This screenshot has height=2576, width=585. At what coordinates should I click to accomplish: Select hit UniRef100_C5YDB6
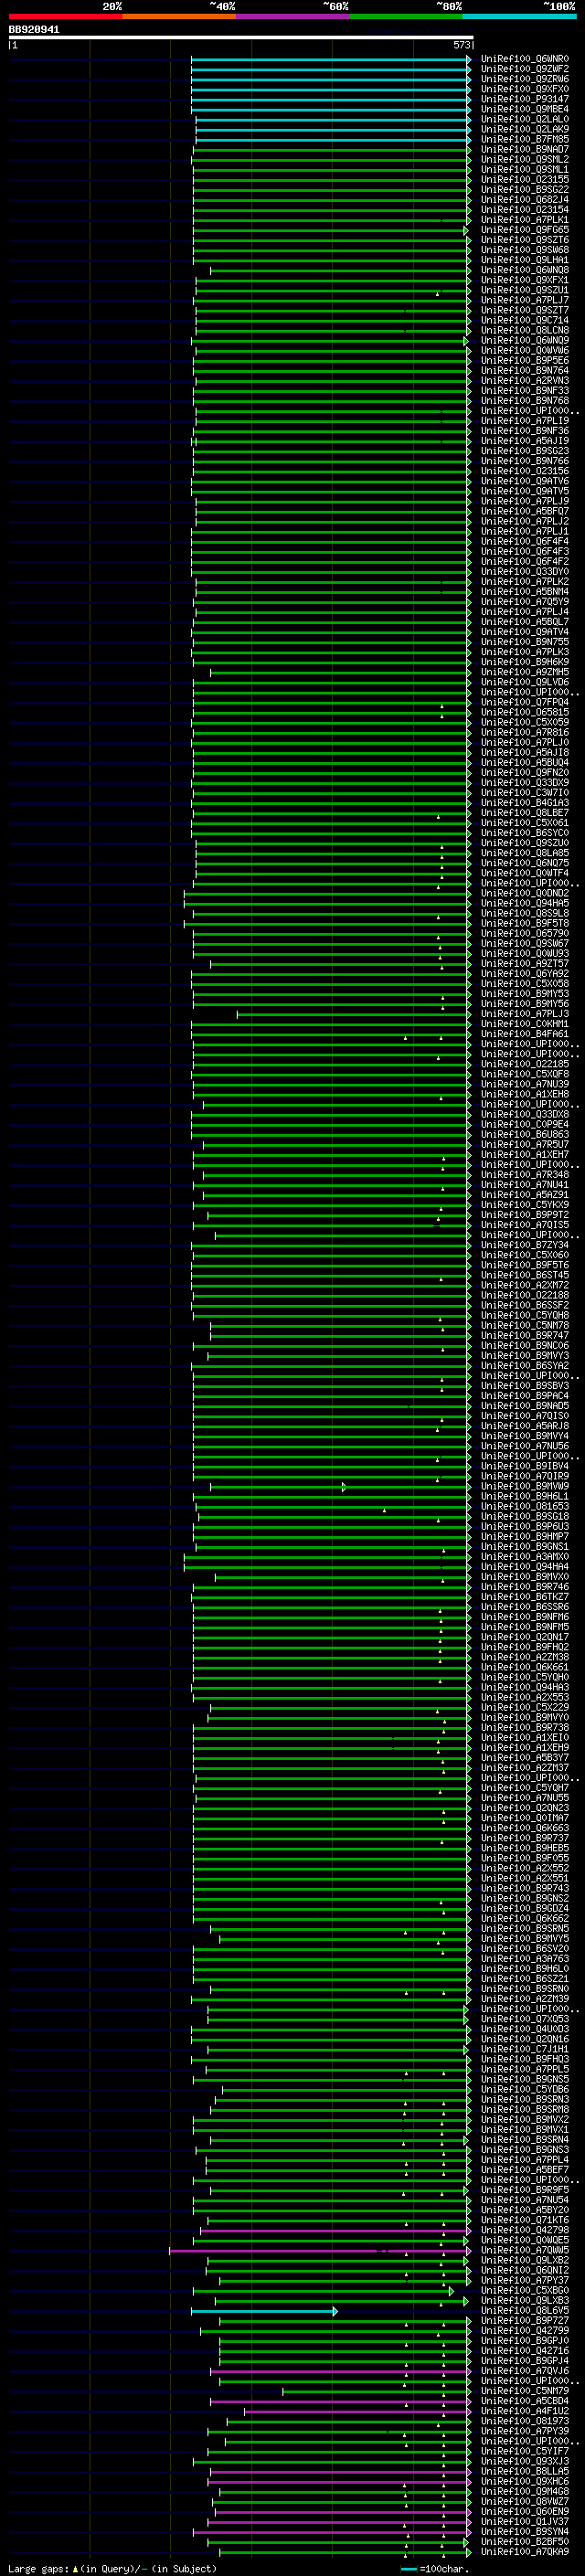pos(524,2090)
